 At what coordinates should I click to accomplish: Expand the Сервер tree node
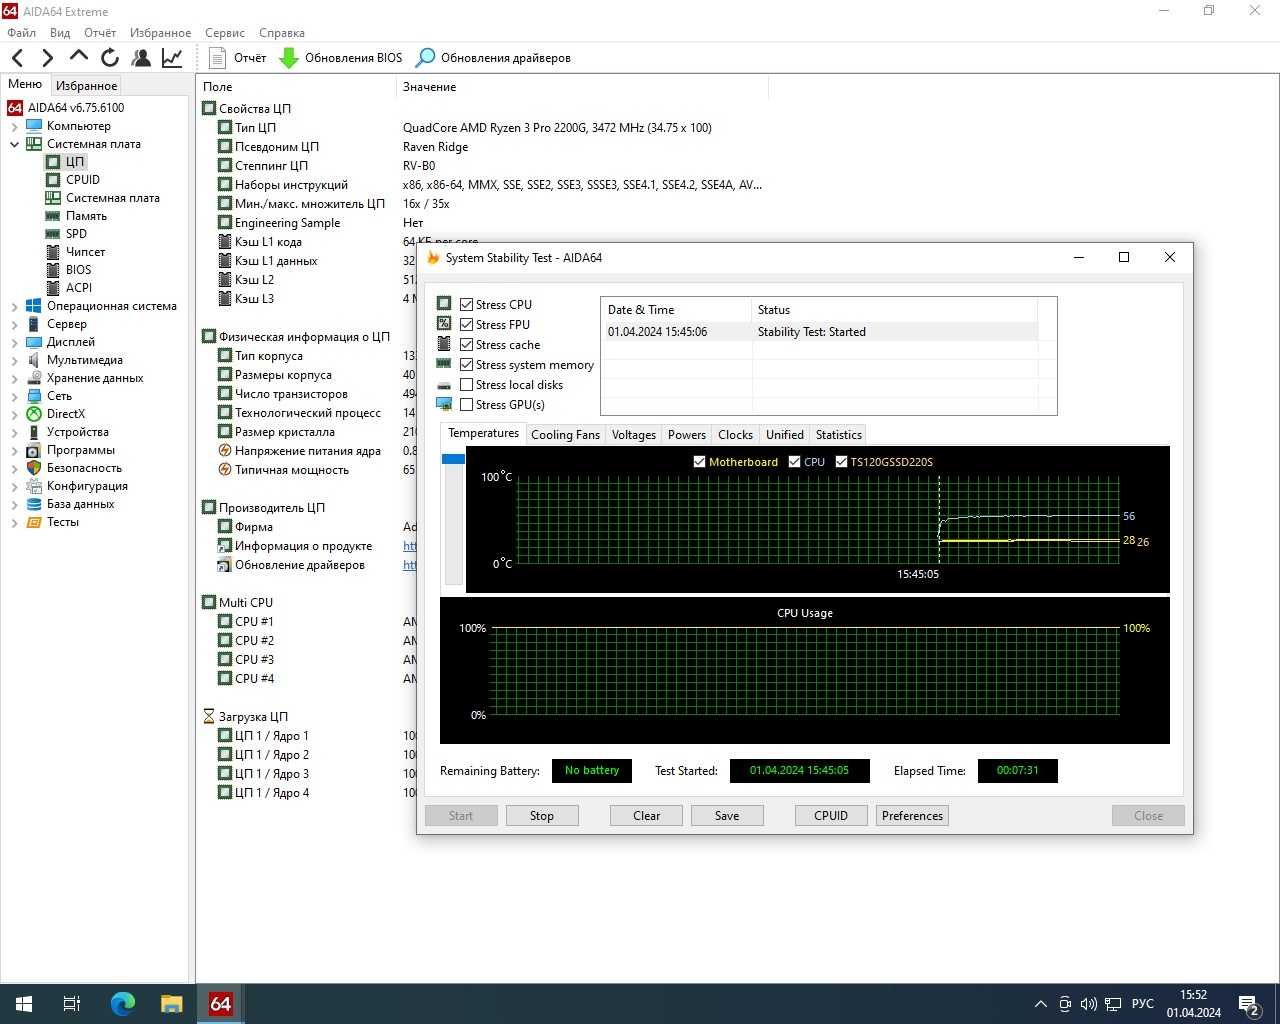pos(14,324)
